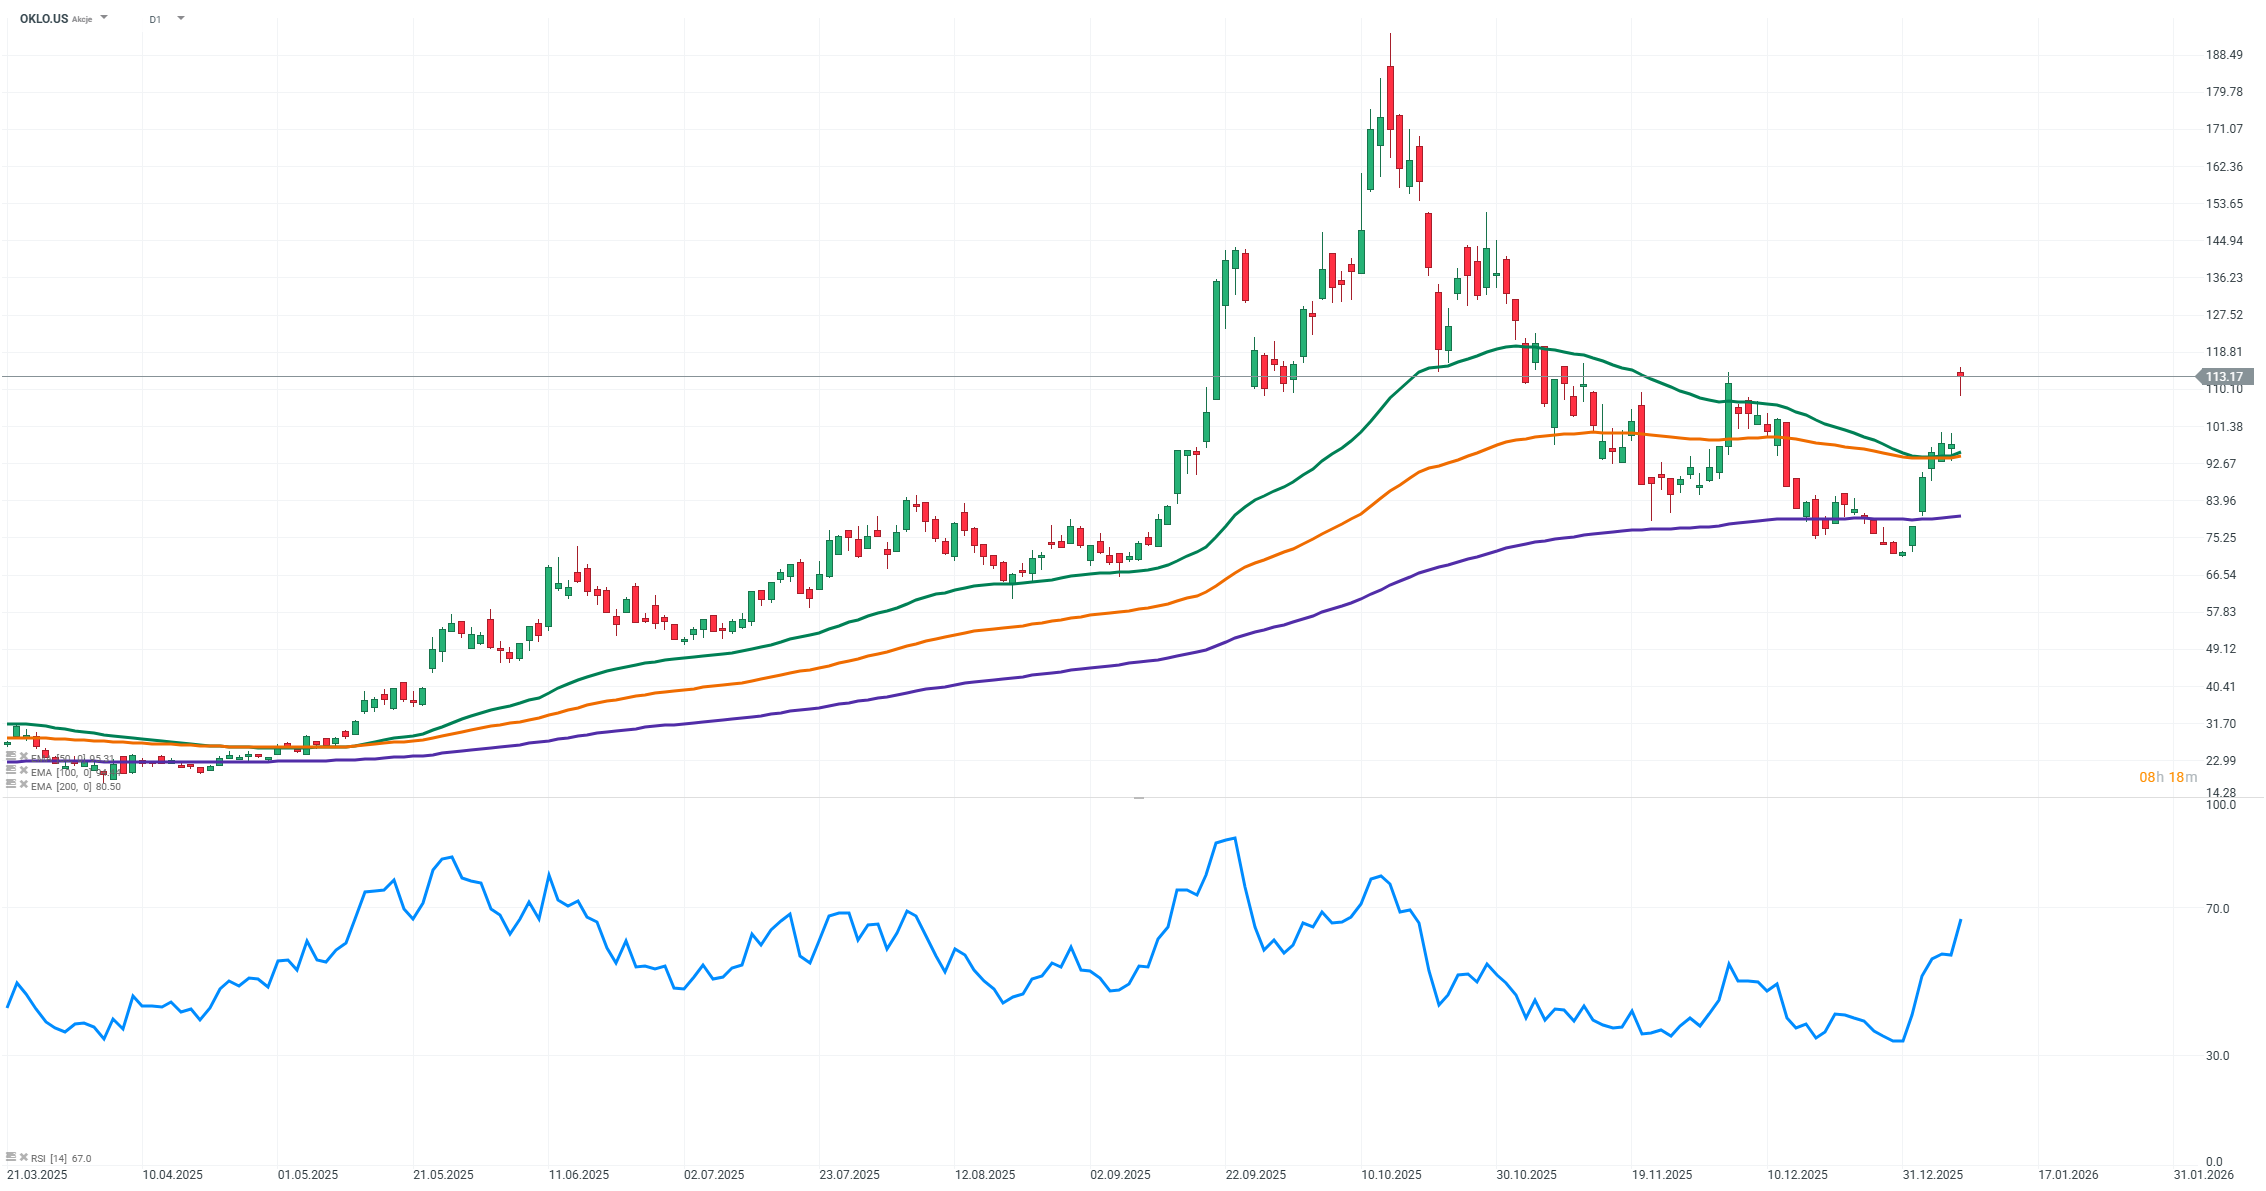Open settings icon for EMA 50 indicator
The image size is (2266, 1191).
click(x=11, y=757)
